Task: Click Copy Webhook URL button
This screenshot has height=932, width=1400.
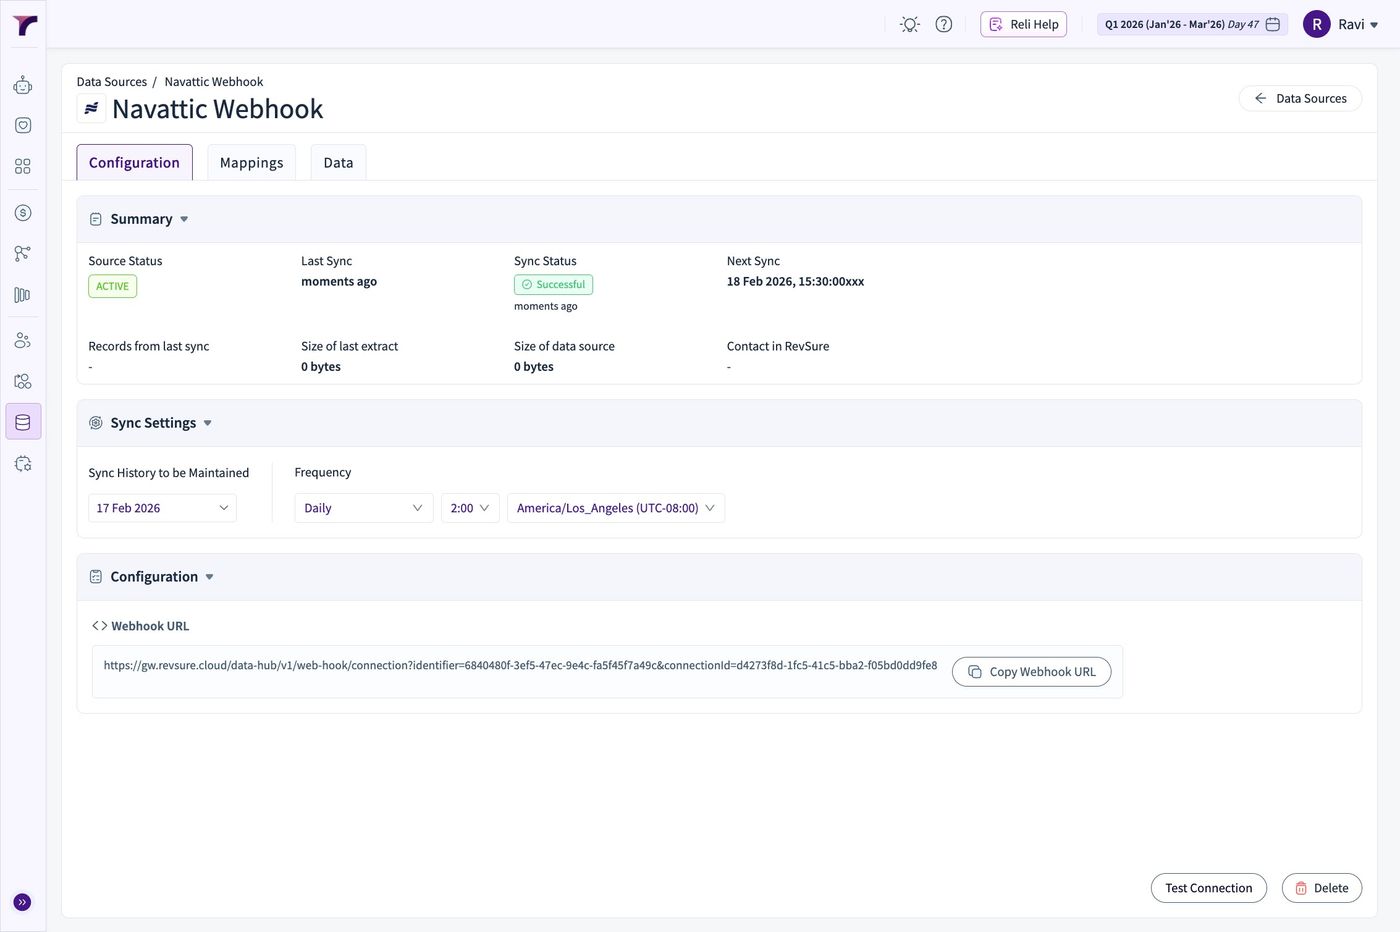Action: pyautogui.click(x=1031, y=672)
